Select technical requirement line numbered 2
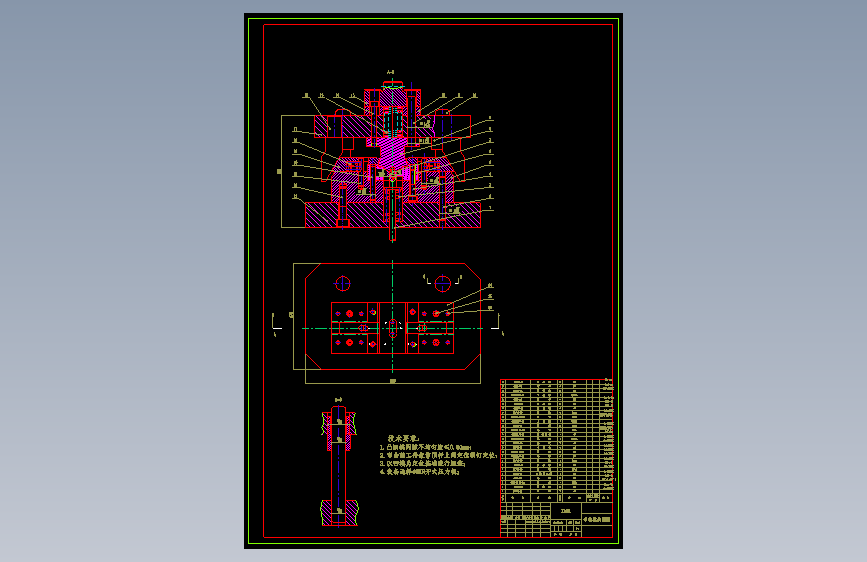 pos(438,456)
